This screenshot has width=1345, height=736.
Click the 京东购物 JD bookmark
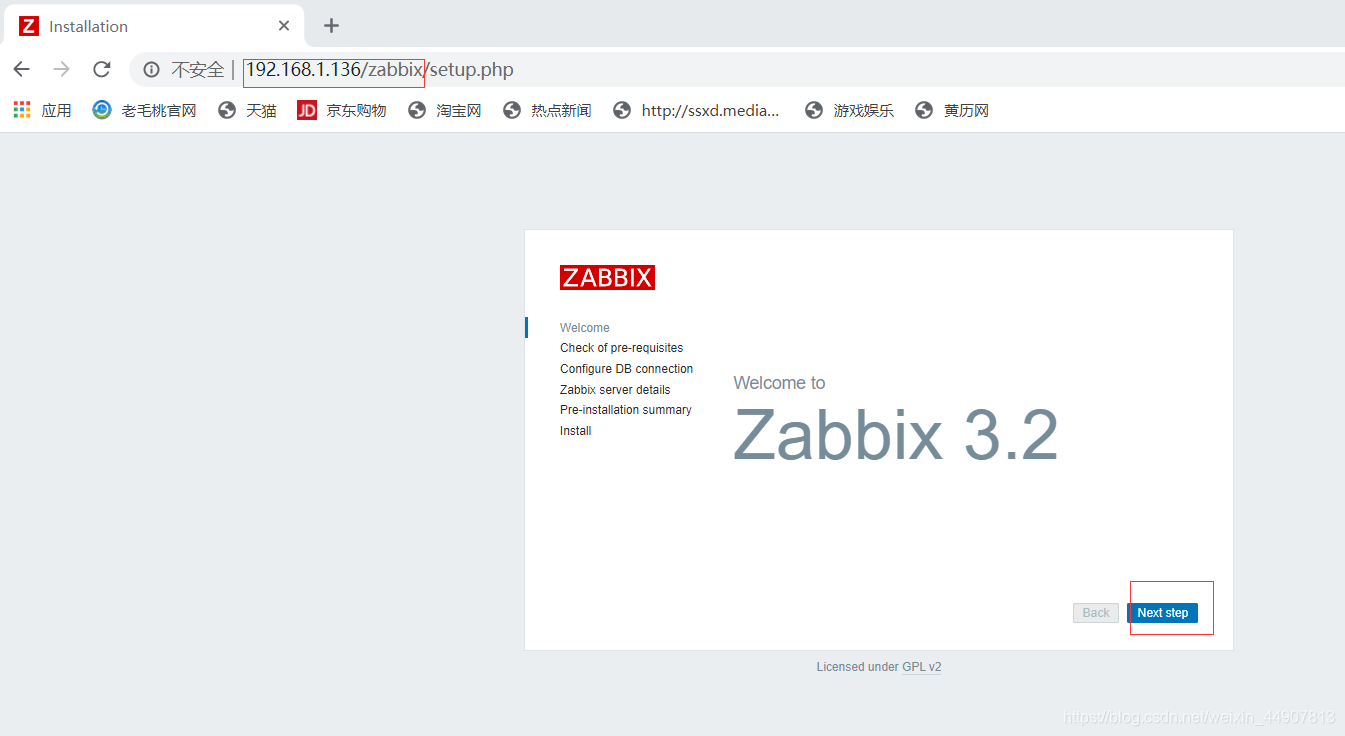342,110
